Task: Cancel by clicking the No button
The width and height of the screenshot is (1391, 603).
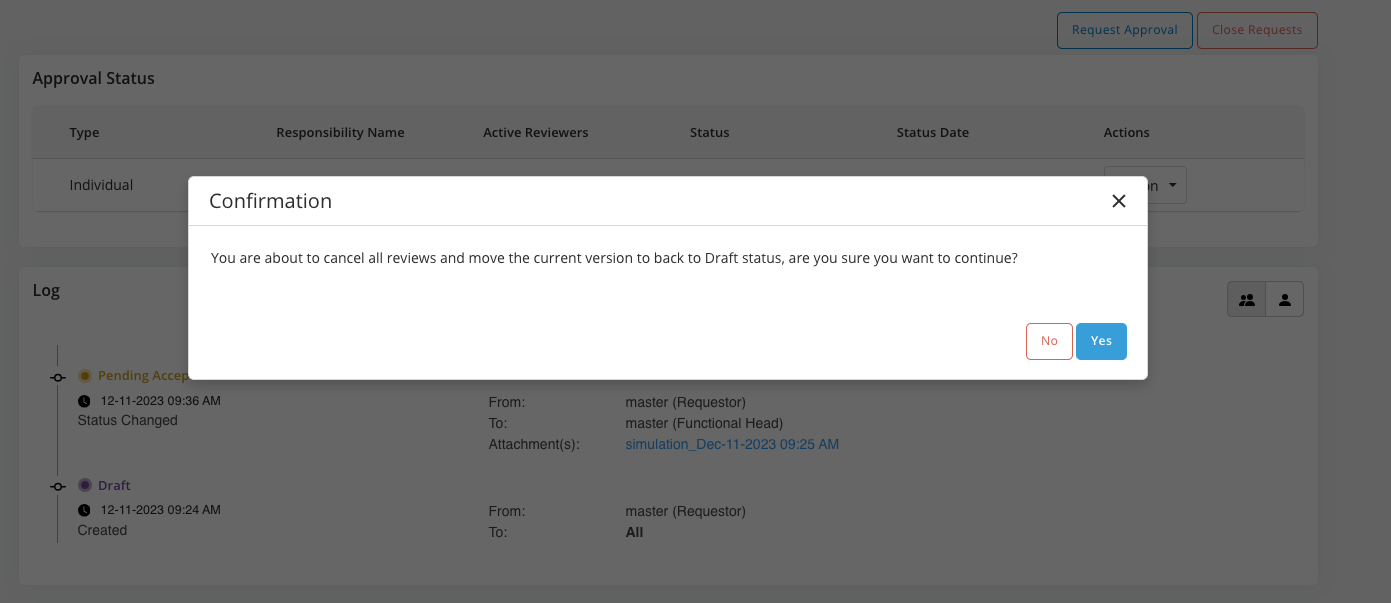Action: click(1049, 341)
